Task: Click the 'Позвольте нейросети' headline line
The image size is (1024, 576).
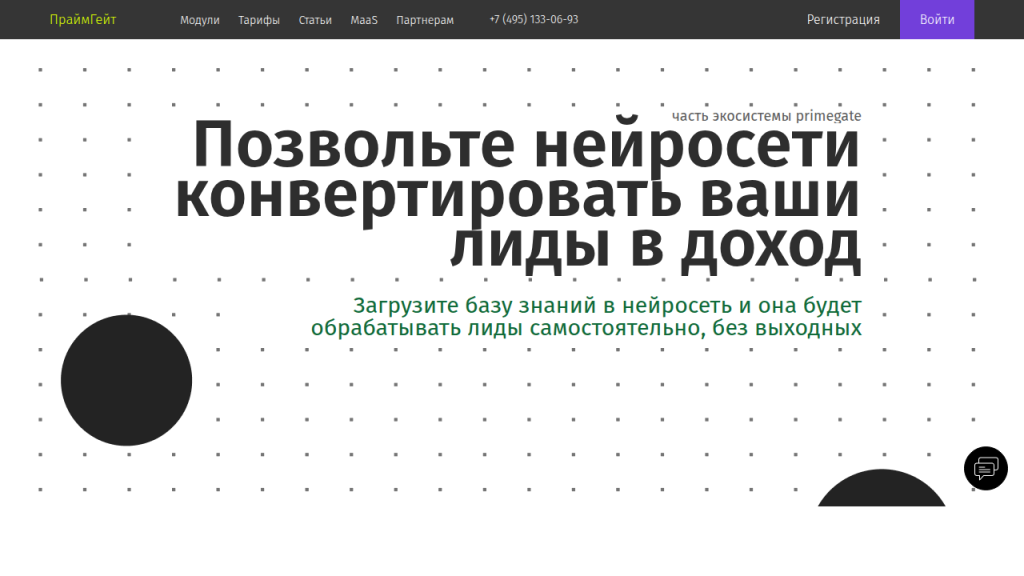Action: pyautogui.click(x=526, y=147)
